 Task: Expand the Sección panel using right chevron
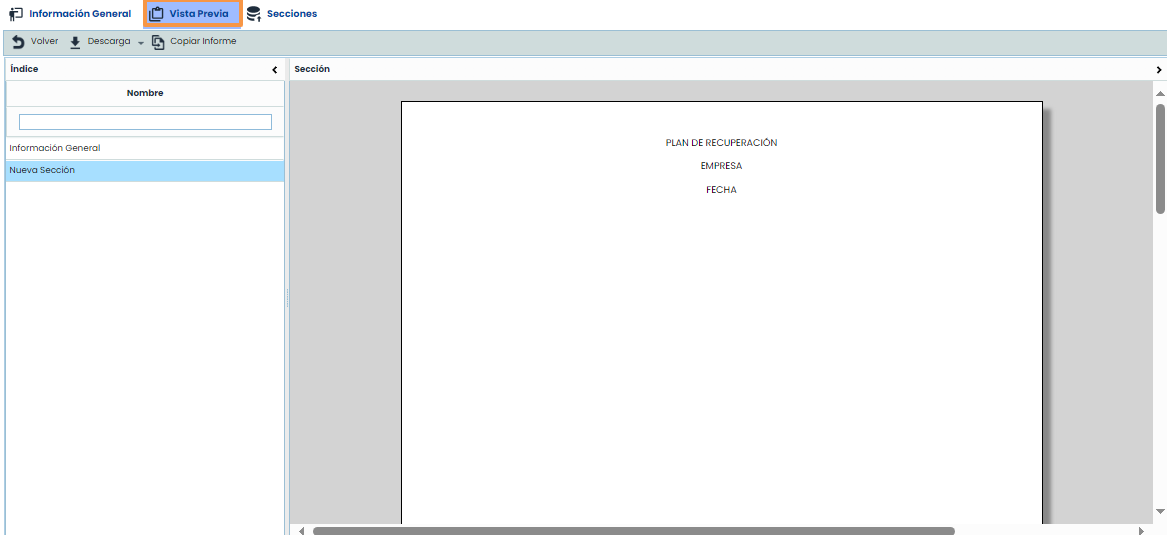(1159, 70)
